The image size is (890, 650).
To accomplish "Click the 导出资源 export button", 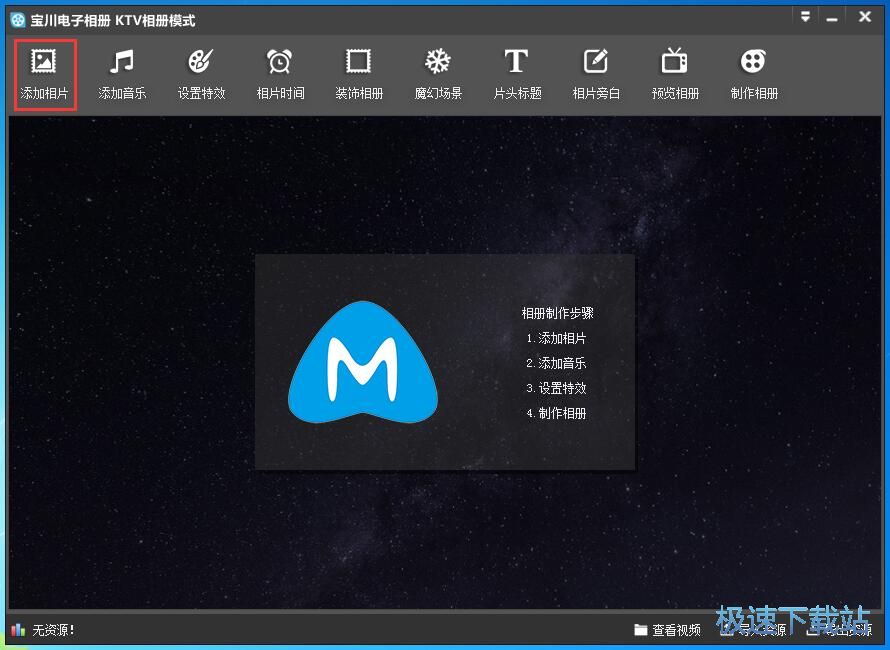I will (x=839, y=630).
